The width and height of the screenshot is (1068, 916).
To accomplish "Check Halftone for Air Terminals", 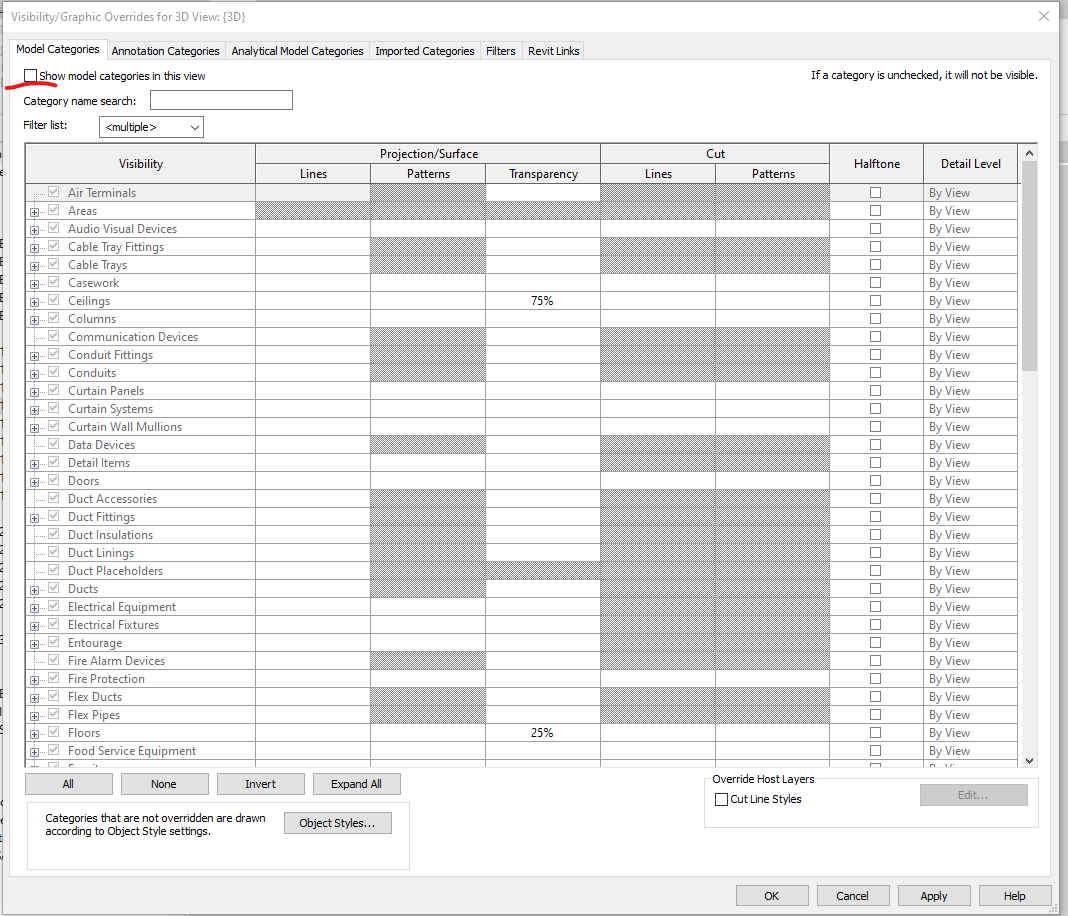I will coord(875,192).
